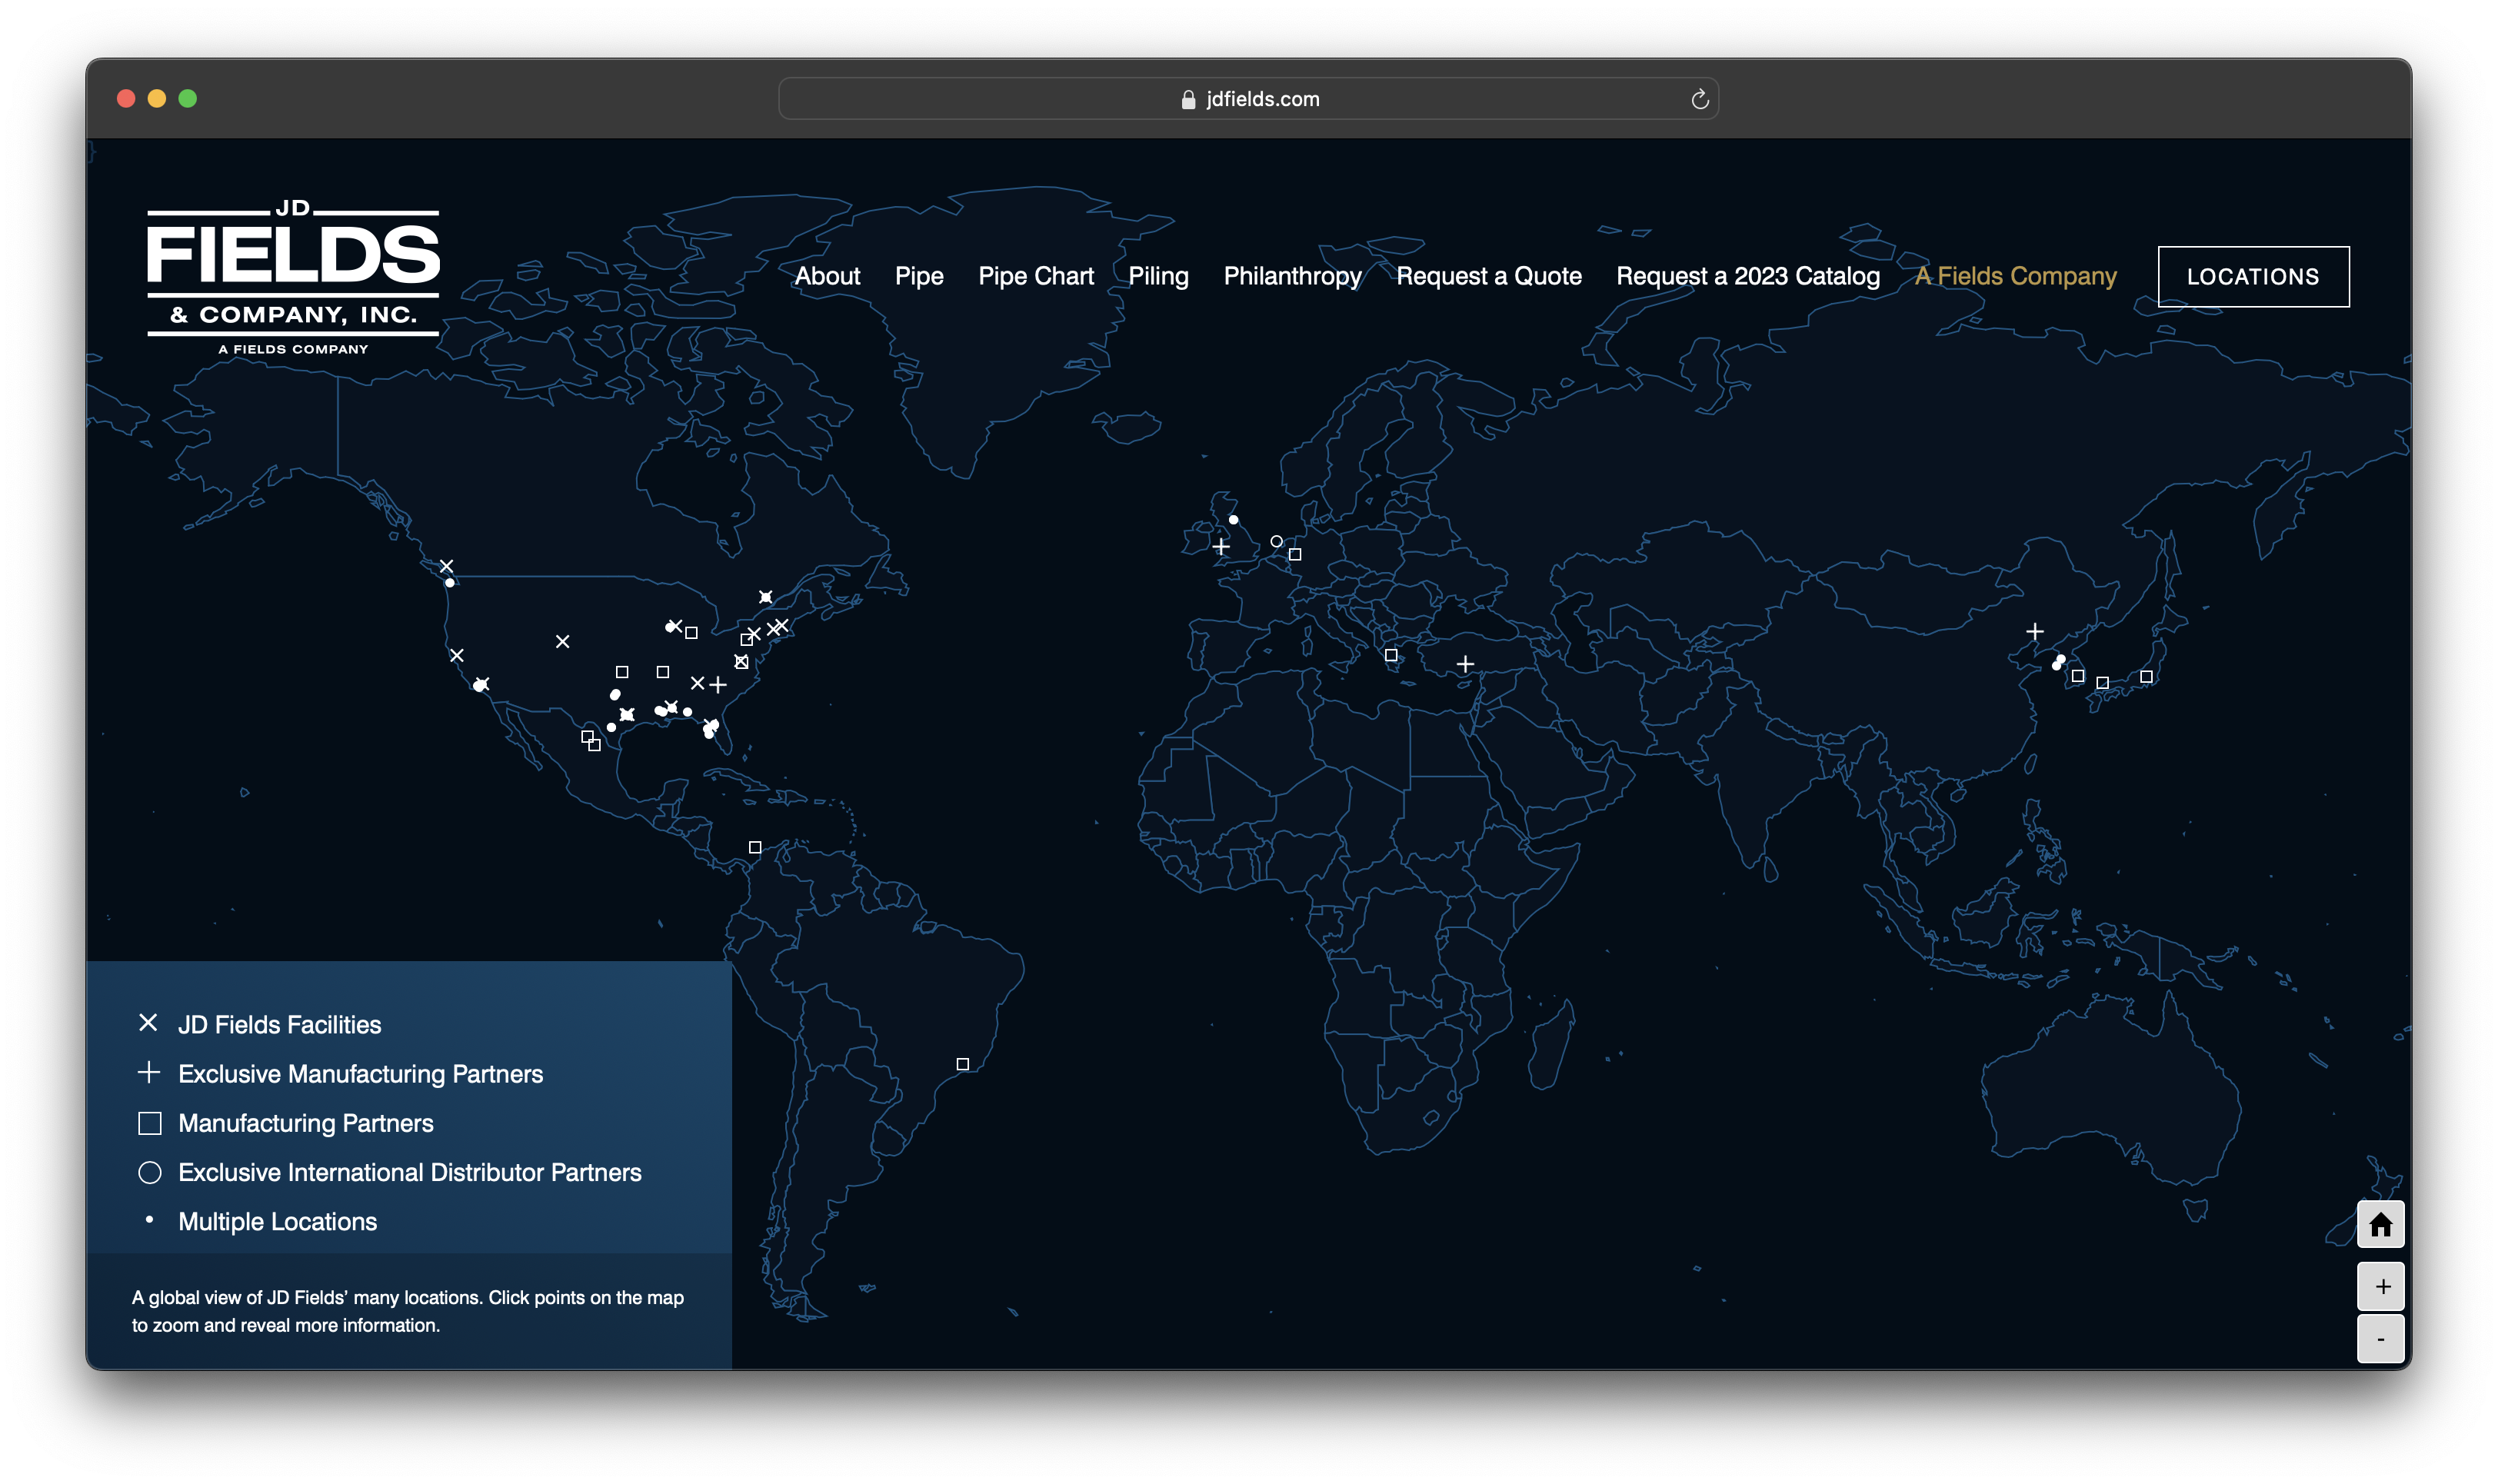
Task: Click the green fullscreen window button
Action: (x=188, y=98)
